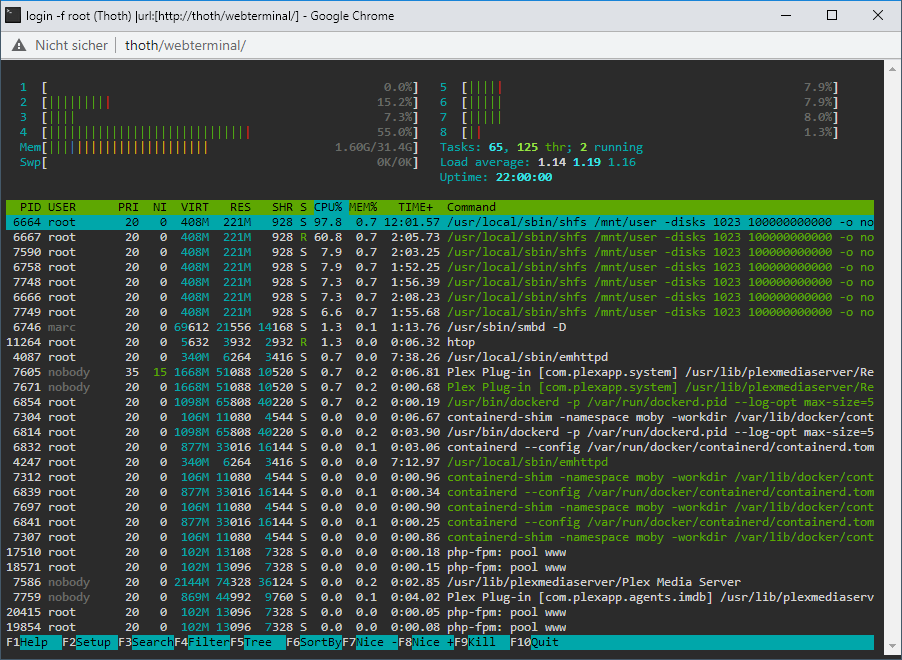902x660 pixels.
Task: Select the Plex Media Server process row
Action: (440, 582)
